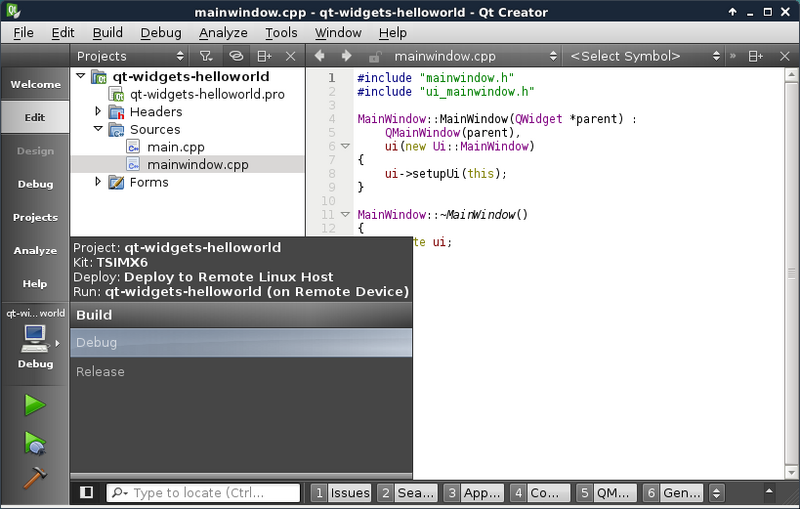Image resolution: width=800 pixels, height=509 pixels.
Task: Select the Debug build configuration
Action: 241,342
